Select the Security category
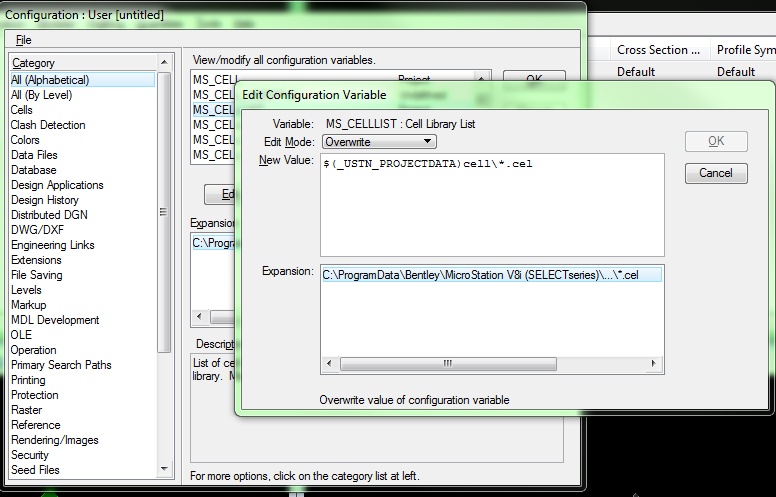The width and height of the screenshot is (776, 497). (x=30, y=455)
